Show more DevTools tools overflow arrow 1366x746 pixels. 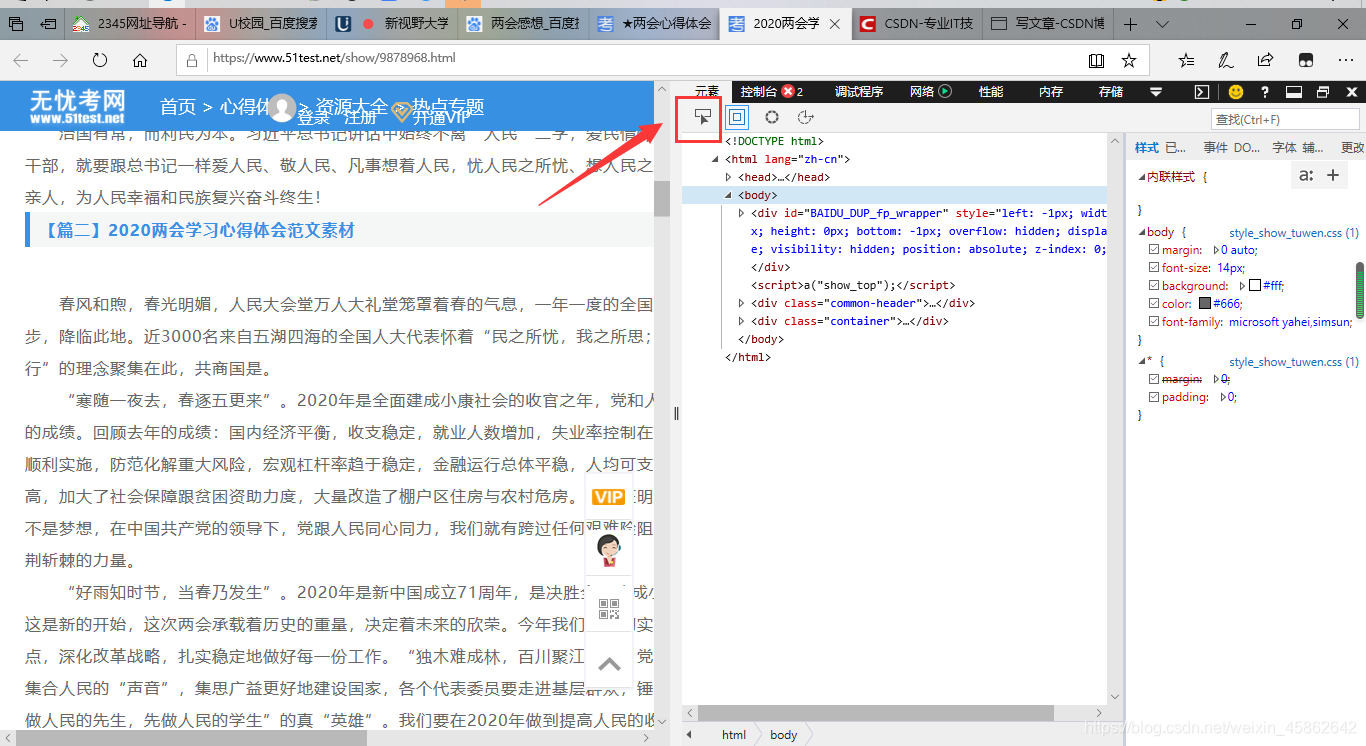coord(1156,91)
